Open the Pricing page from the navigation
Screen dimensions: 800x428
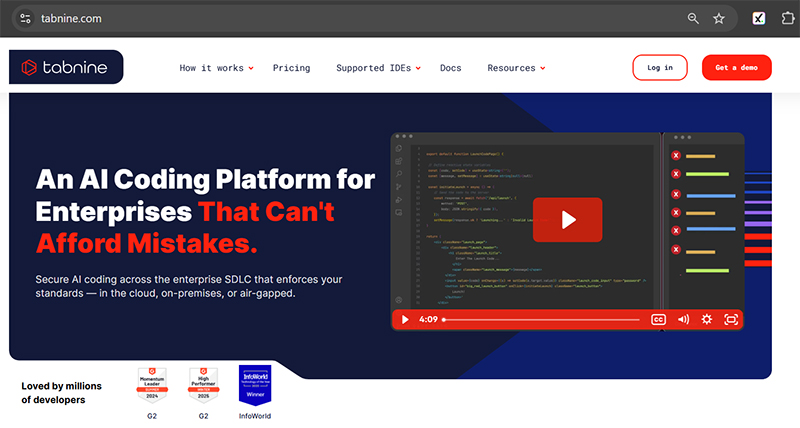point(291,68)
